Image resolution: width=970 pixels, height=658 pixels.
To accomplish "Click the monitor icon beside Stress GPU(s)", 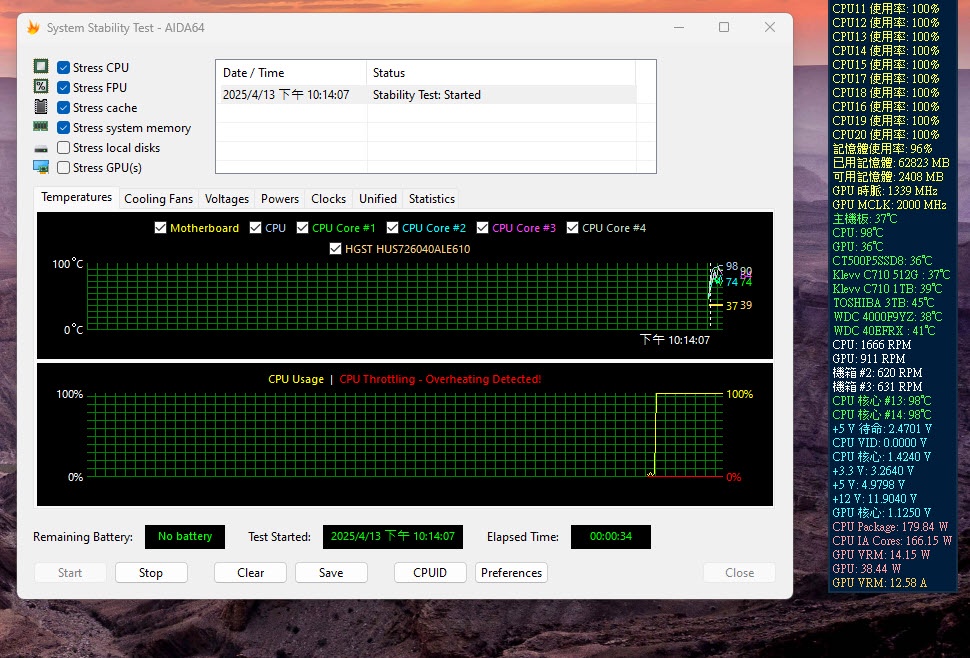I will click(41, 167).
